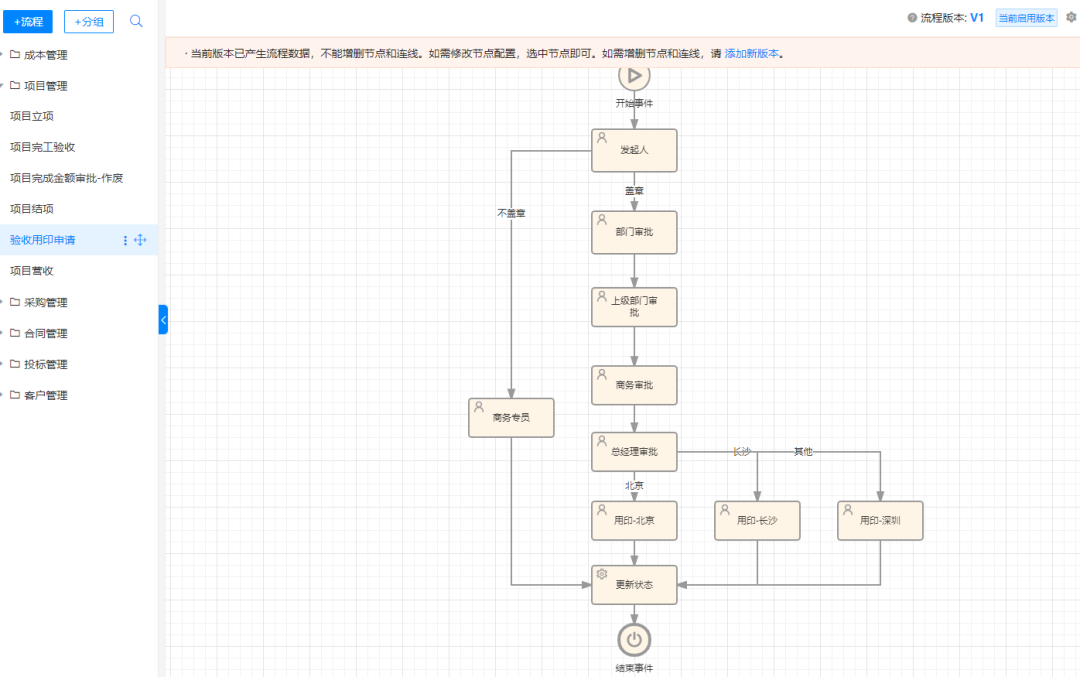Open the 项目结项 process
The width and height of the screenshot is (1080, 677).
(32, 209)
